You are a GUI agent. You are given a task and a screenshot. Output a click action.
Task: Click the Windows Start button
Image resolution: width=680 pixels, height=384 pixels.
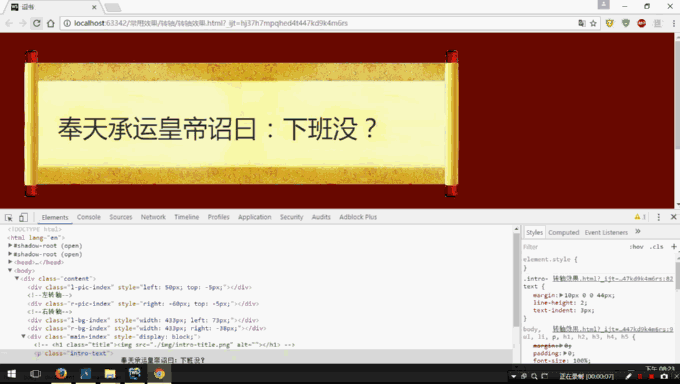point(12,374)
